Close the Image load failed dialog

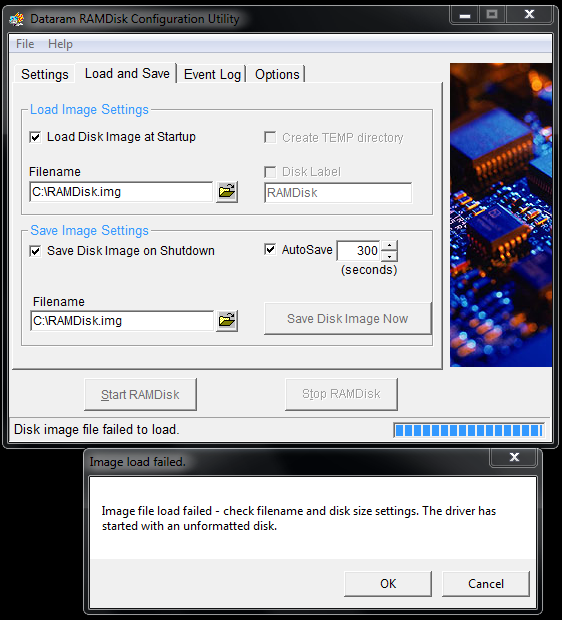pos(514,457)
